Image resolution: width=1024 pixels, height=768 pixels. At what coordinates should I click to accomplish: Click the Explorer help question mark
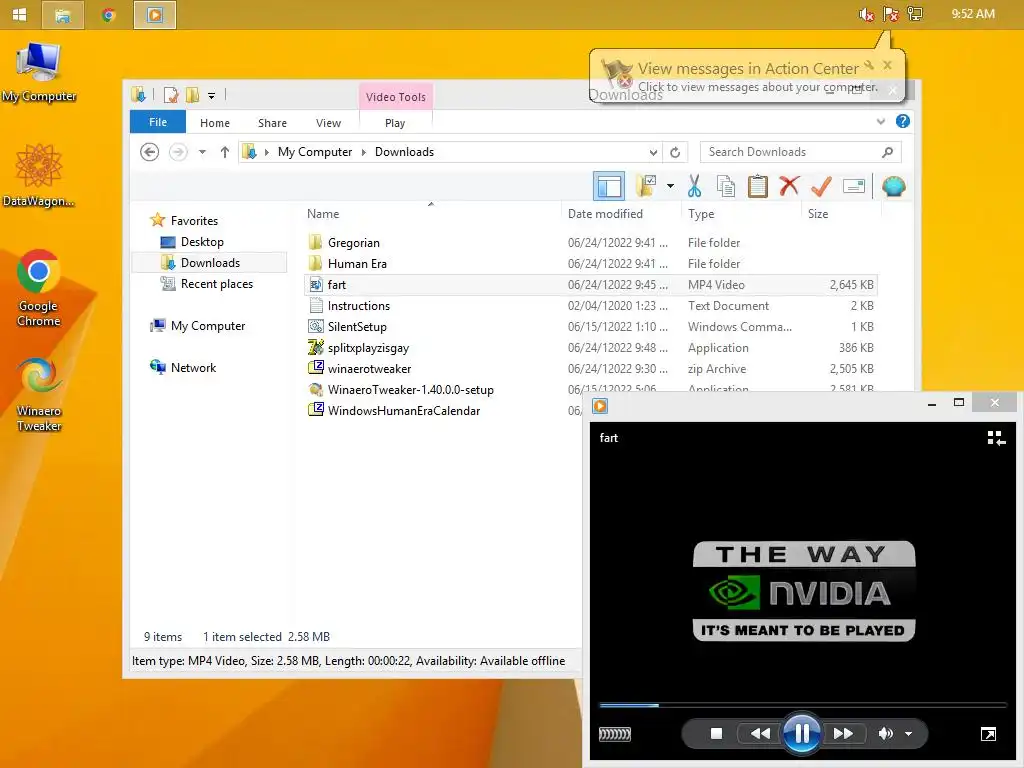click(903, 121)
